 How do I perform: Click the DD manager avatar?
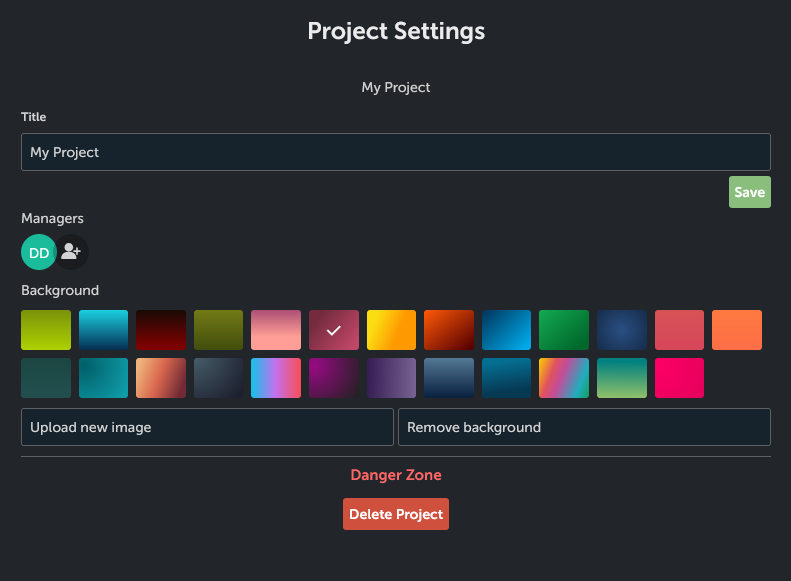(x=38, y=252)
